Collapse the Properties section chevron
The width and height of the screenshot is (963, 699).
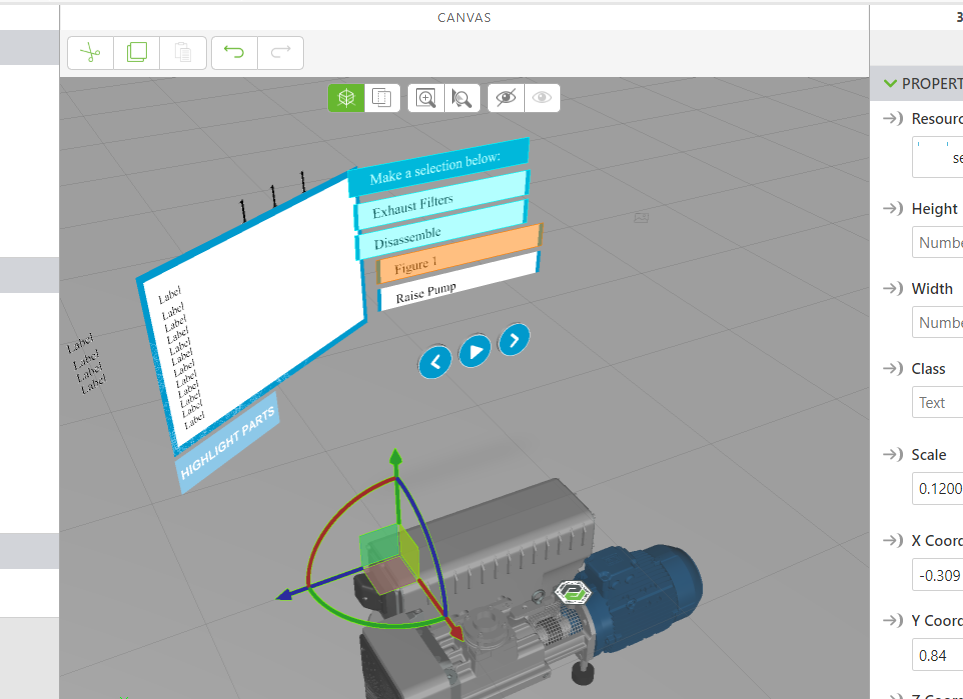click(x=889, y=84)
